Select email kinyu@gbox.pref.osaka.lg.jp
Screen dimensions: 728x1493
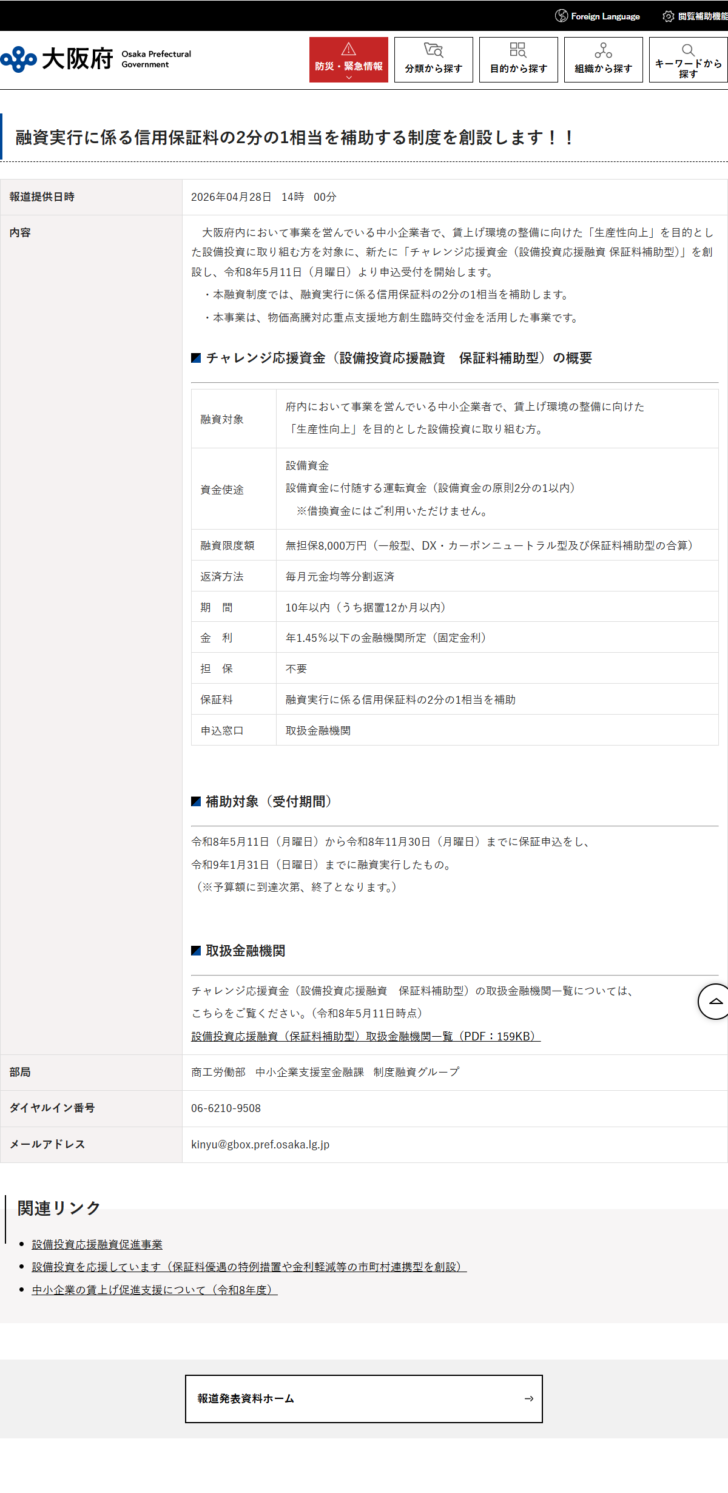click(x=260, y=1144)
